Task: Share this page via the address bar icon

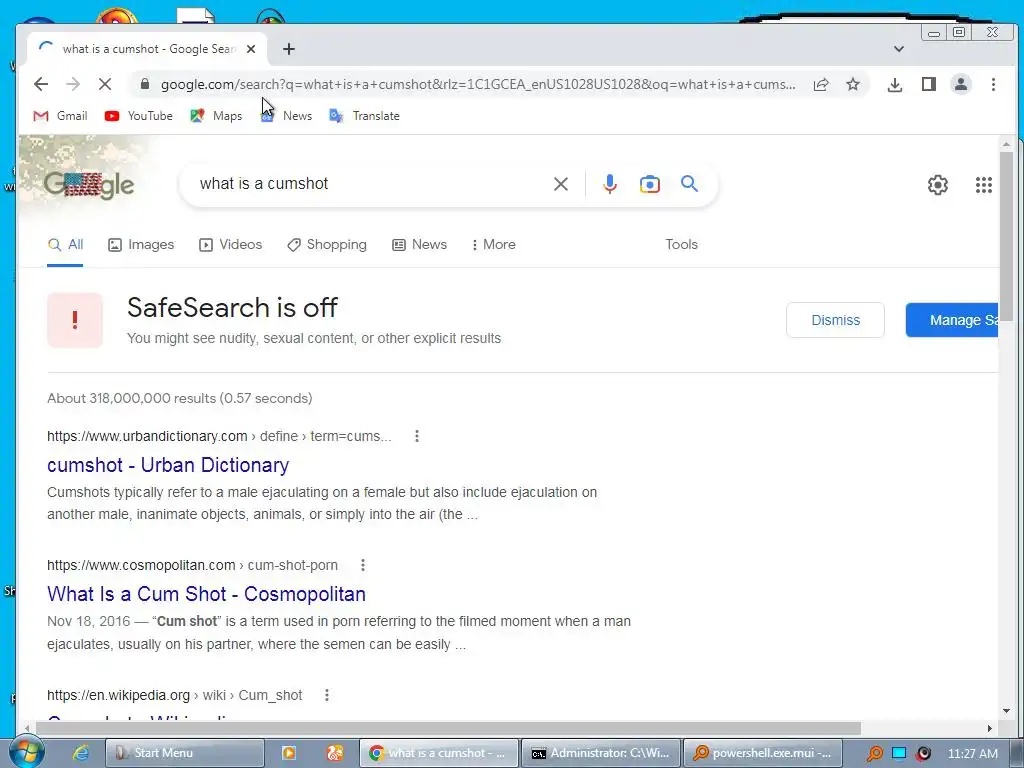Action: tap(821, 84)
